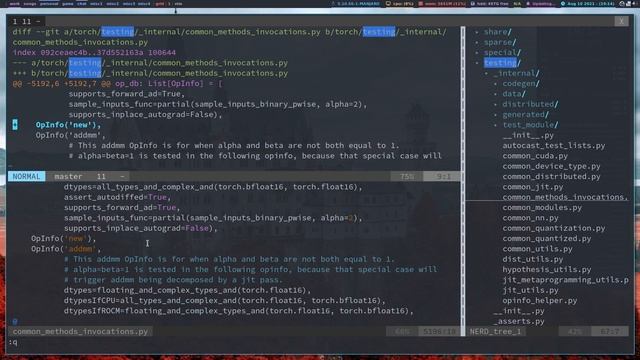This screenshot has height=360, width=640.
Task: Click the common_methods_invocations.py statusline name
Action: point(80,331)
